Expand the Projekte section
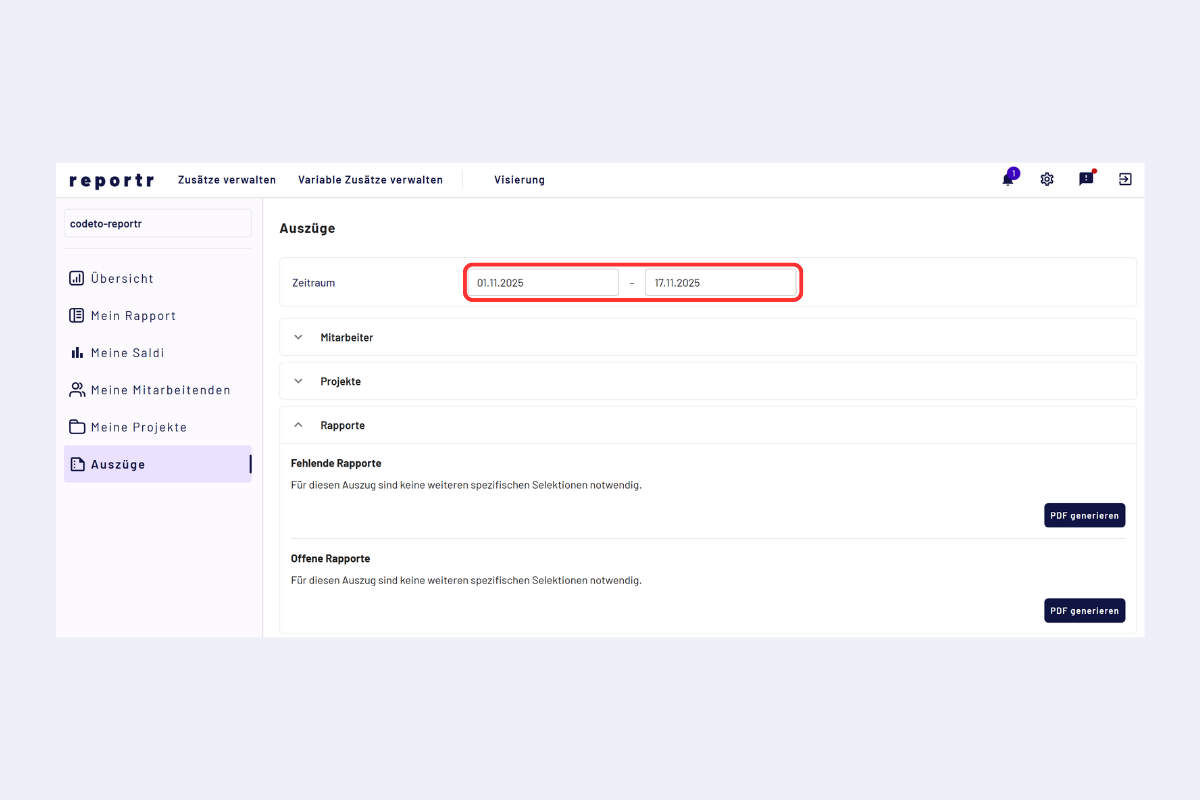This screenshot has width=1200, height=800. point(298,382)
